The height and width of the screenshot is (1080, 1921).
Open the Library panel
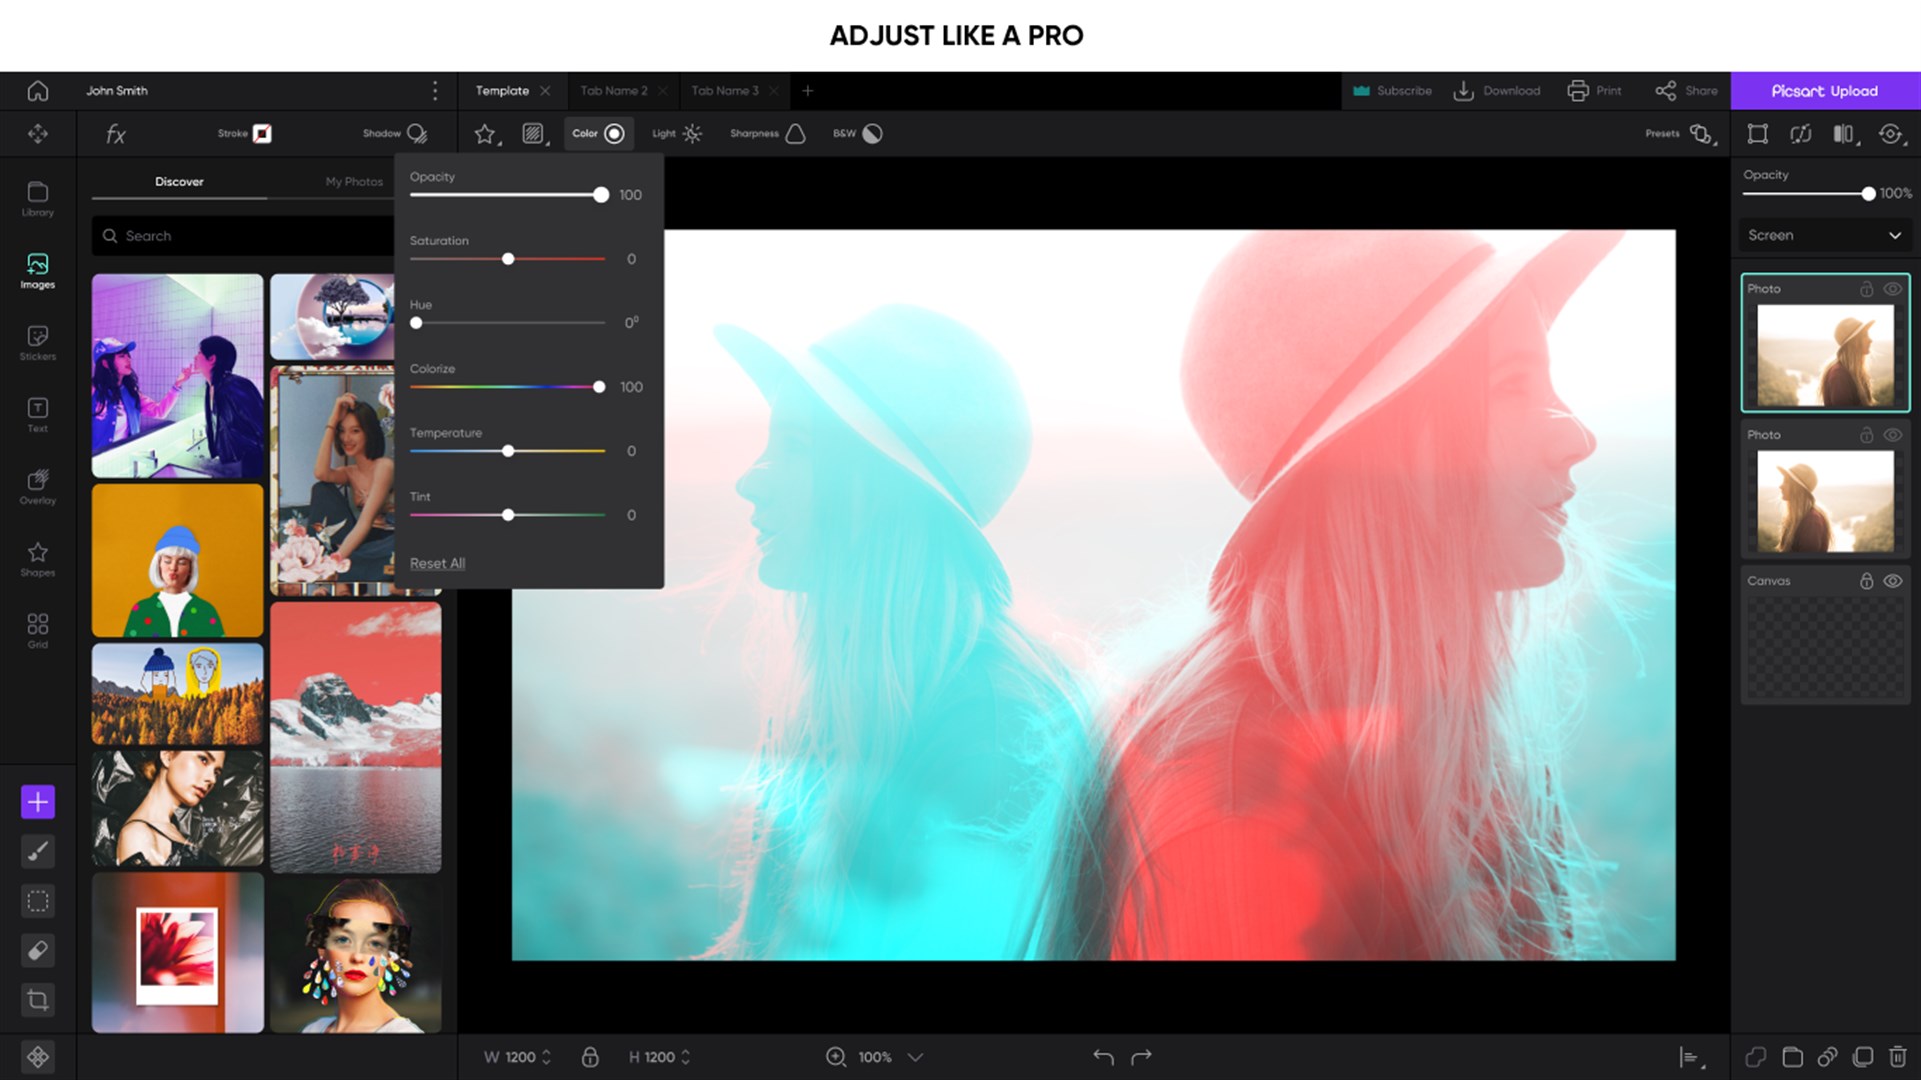pos(37,196)
